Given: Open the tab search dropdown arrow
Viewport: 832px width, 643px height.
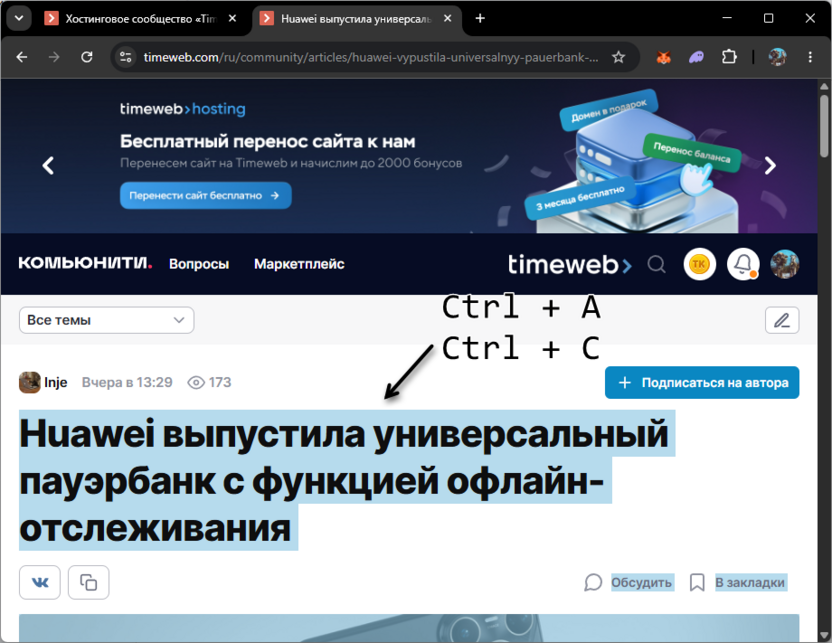Looking at the screenshot, I should click(x=19, y=19).
